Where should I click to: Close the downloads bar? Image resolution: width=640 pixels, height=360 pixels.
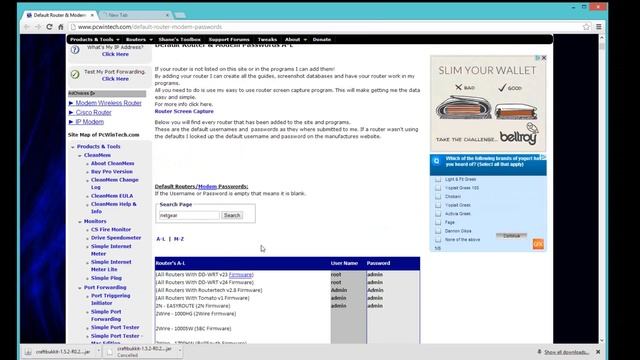click(598, 352)
